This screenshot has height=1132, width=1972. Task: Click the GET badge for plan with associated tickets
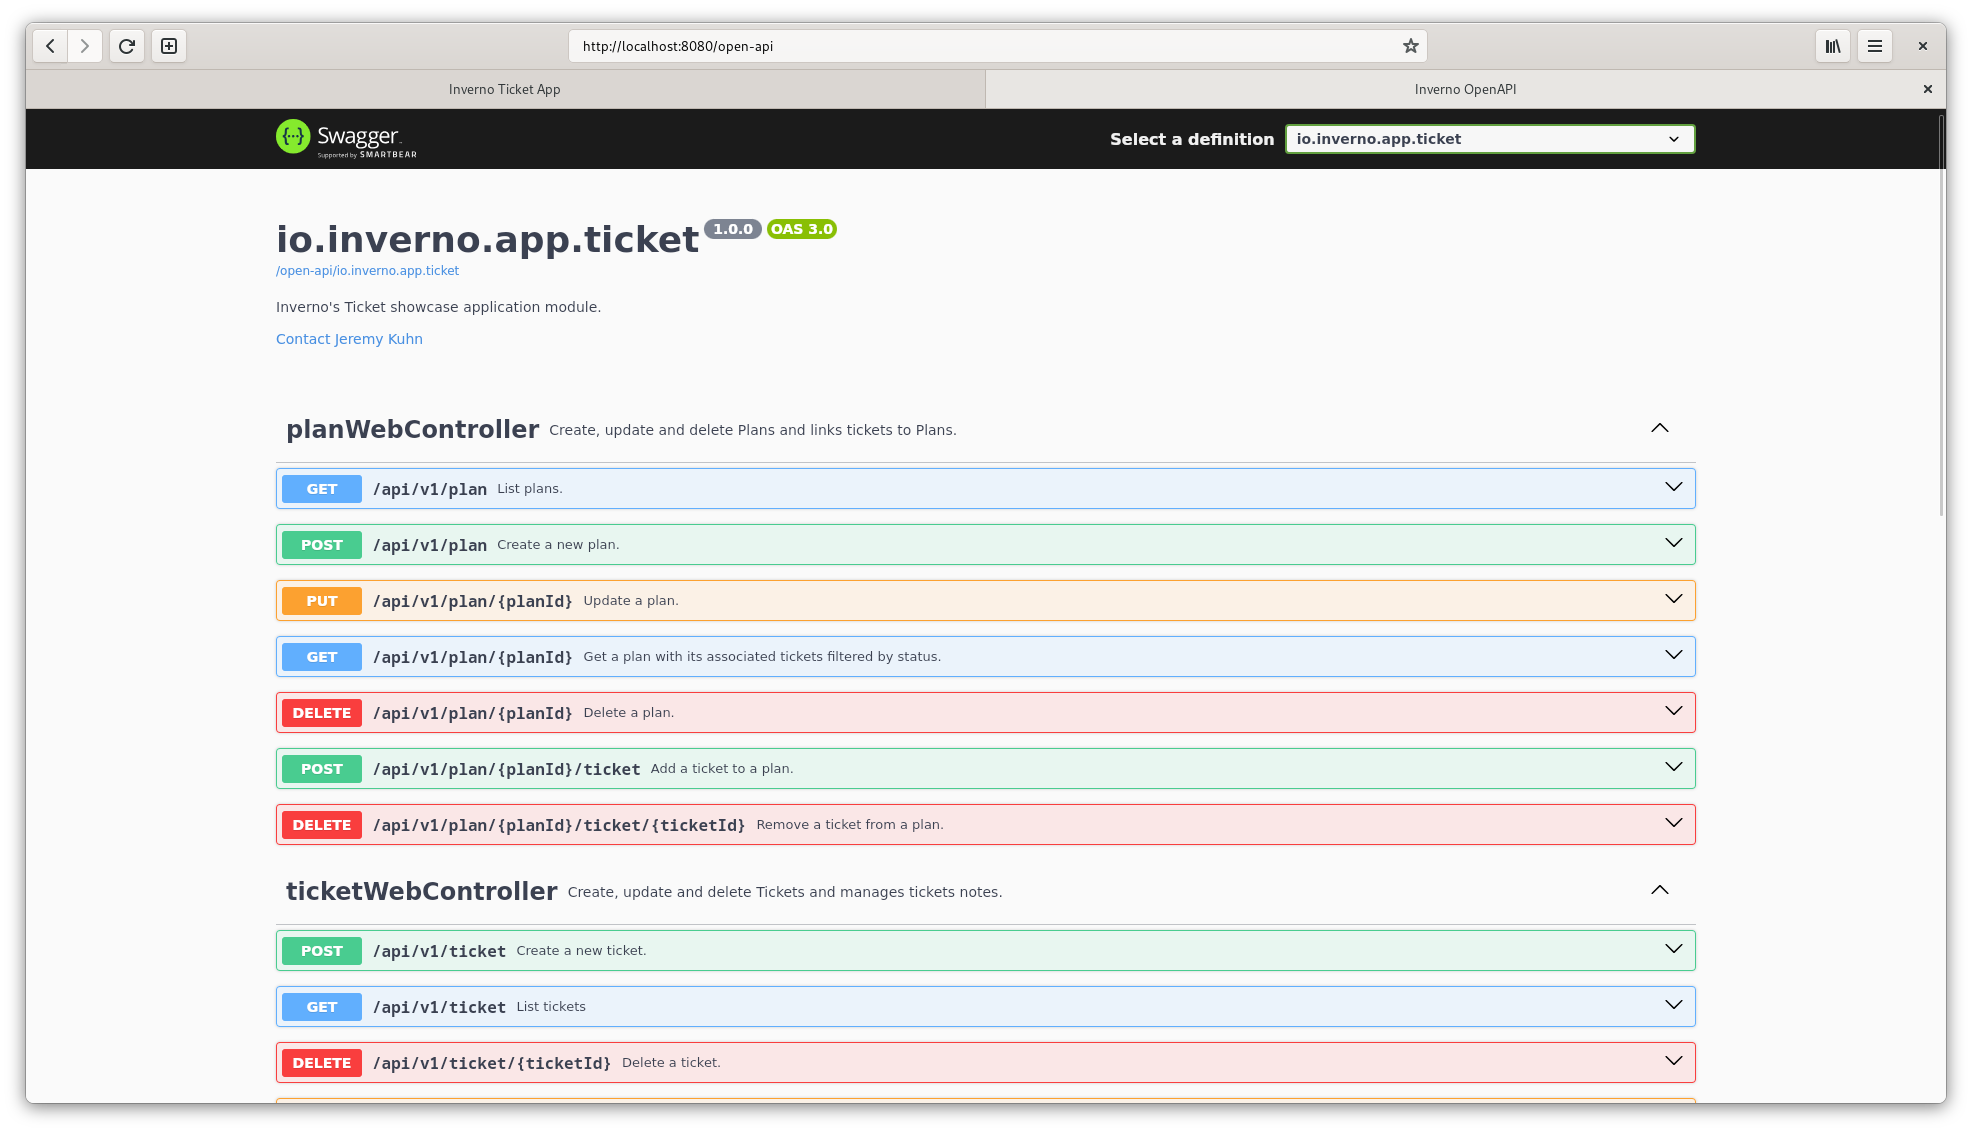point(322,657)
